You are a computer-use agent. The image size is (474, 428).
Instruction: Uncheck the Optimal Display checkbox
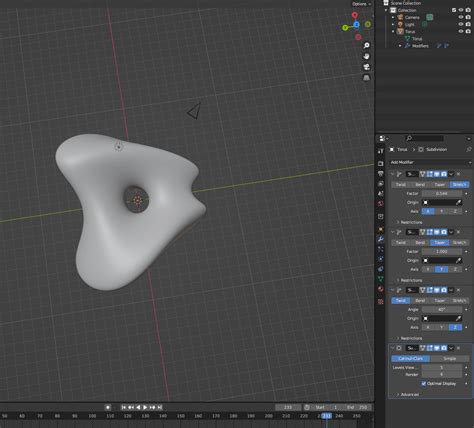(424, 383)
